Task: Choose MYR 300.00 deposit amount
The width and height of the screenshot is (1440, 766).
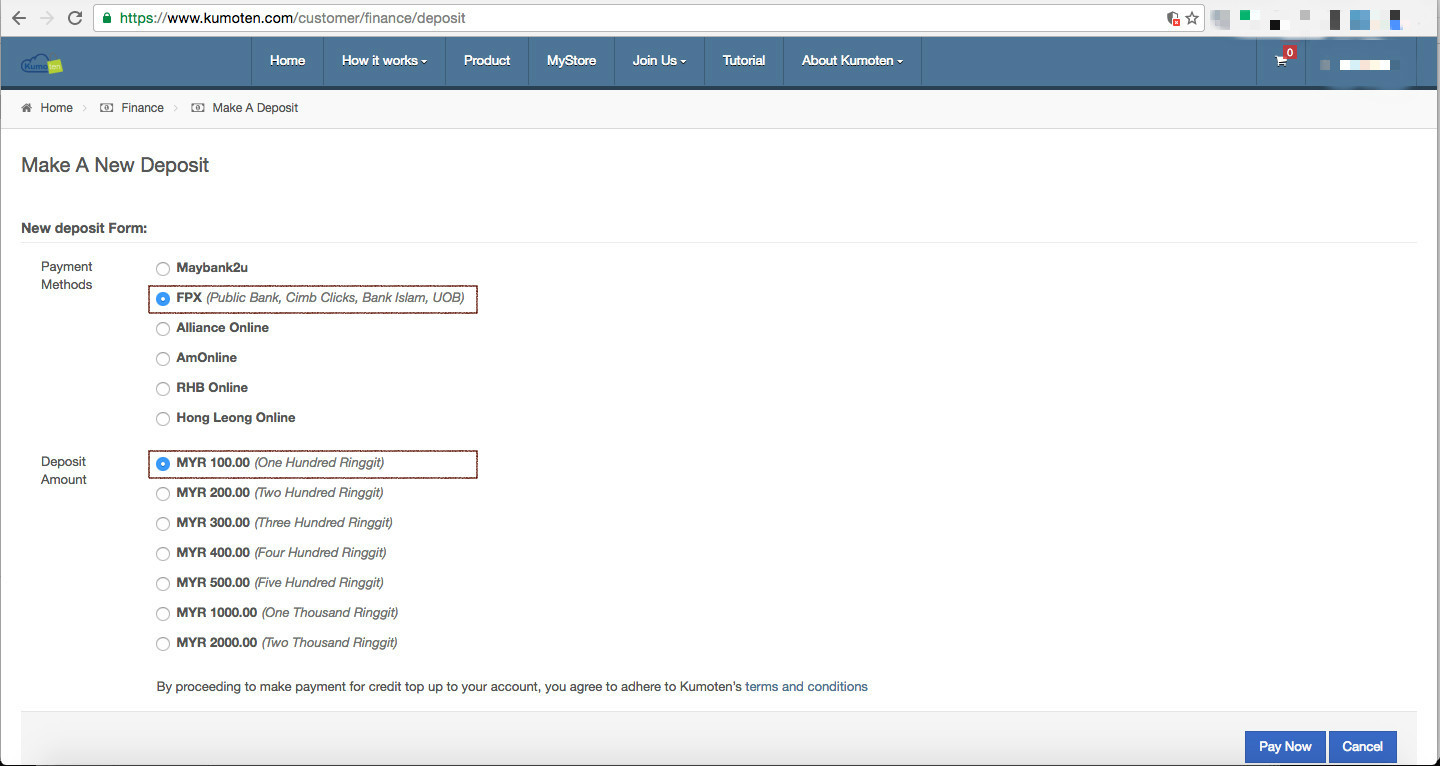Action: pyautogui.click(x=163, y=524)
